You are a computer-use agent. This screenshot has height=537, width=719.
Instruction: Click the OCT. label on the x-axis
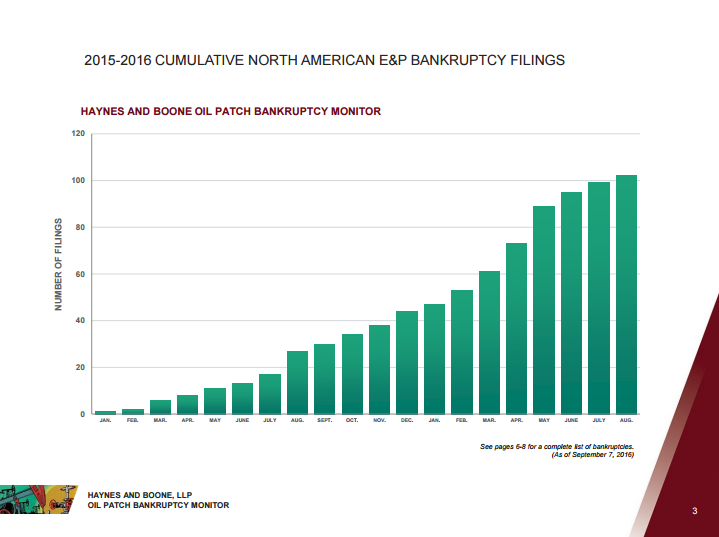352,421
